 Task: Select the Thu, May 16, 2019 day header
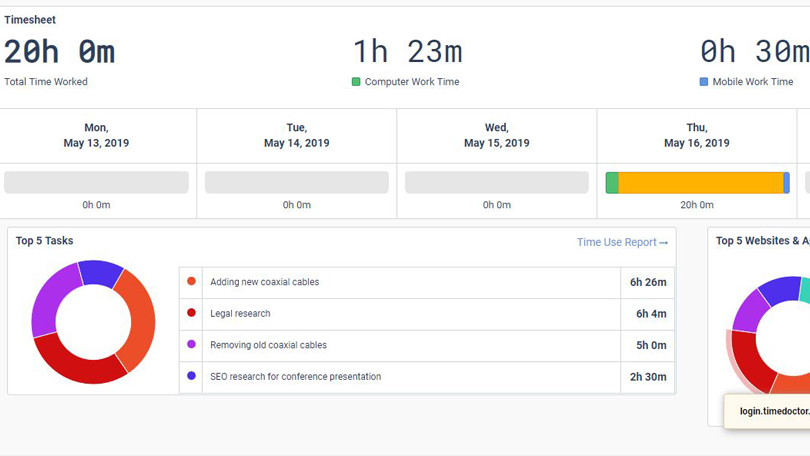click(x=696, y=135)
